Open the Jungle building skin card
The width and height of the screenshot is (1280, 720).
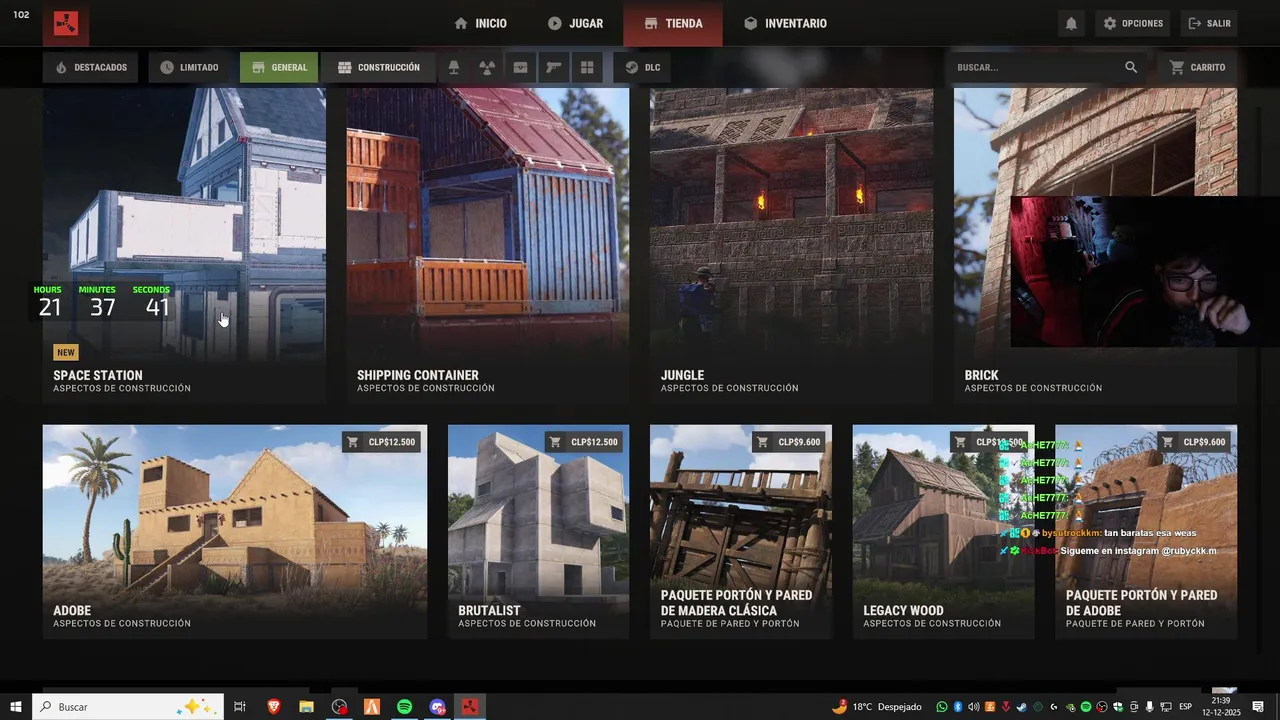pos(792,245)
